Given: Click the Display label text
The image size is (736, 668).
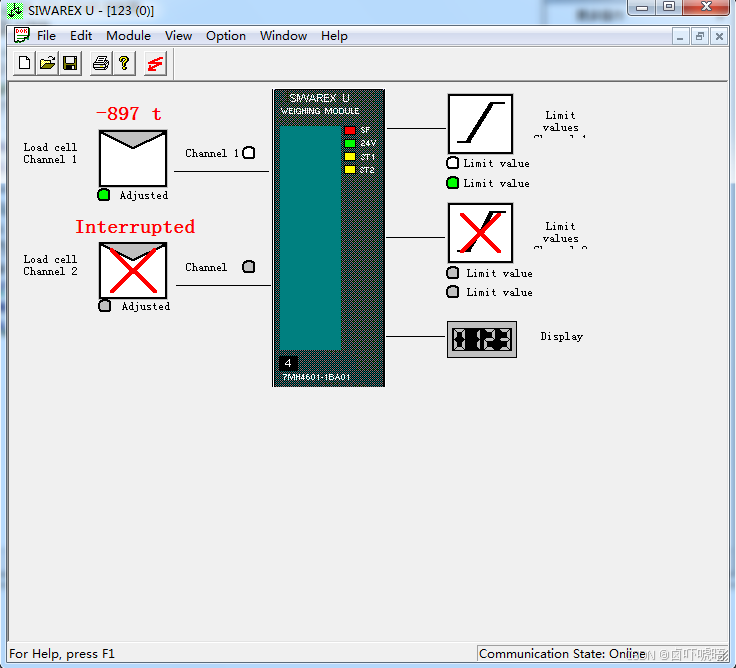Looking at the screenshot, I should (x=561, y=337).
